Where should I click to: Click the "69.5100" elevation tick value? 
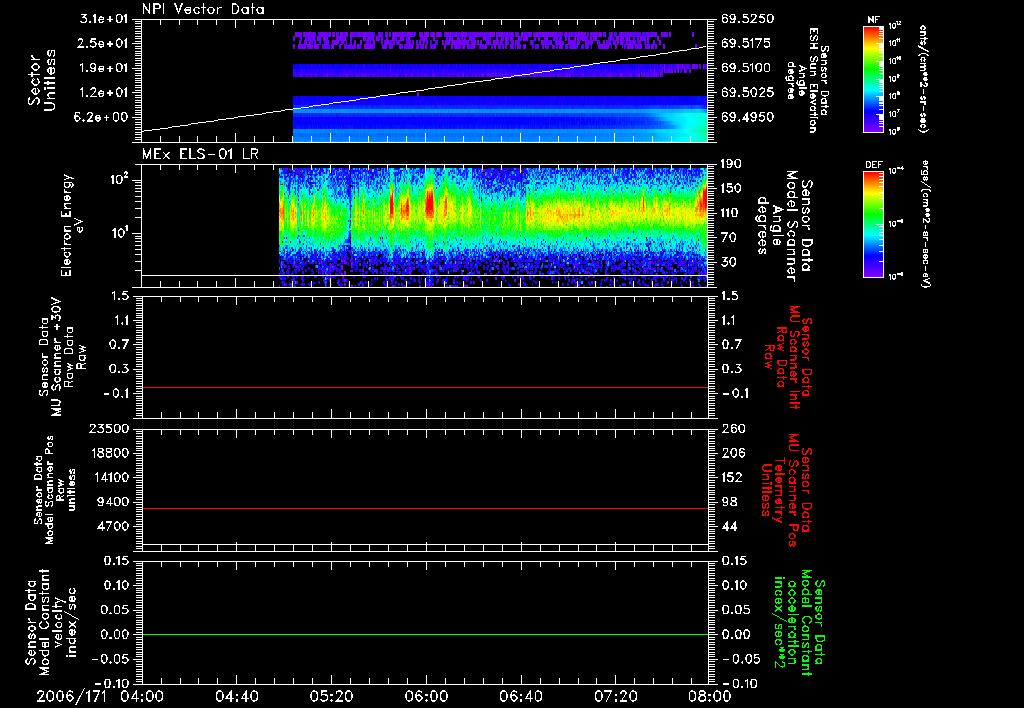point(747,68)
